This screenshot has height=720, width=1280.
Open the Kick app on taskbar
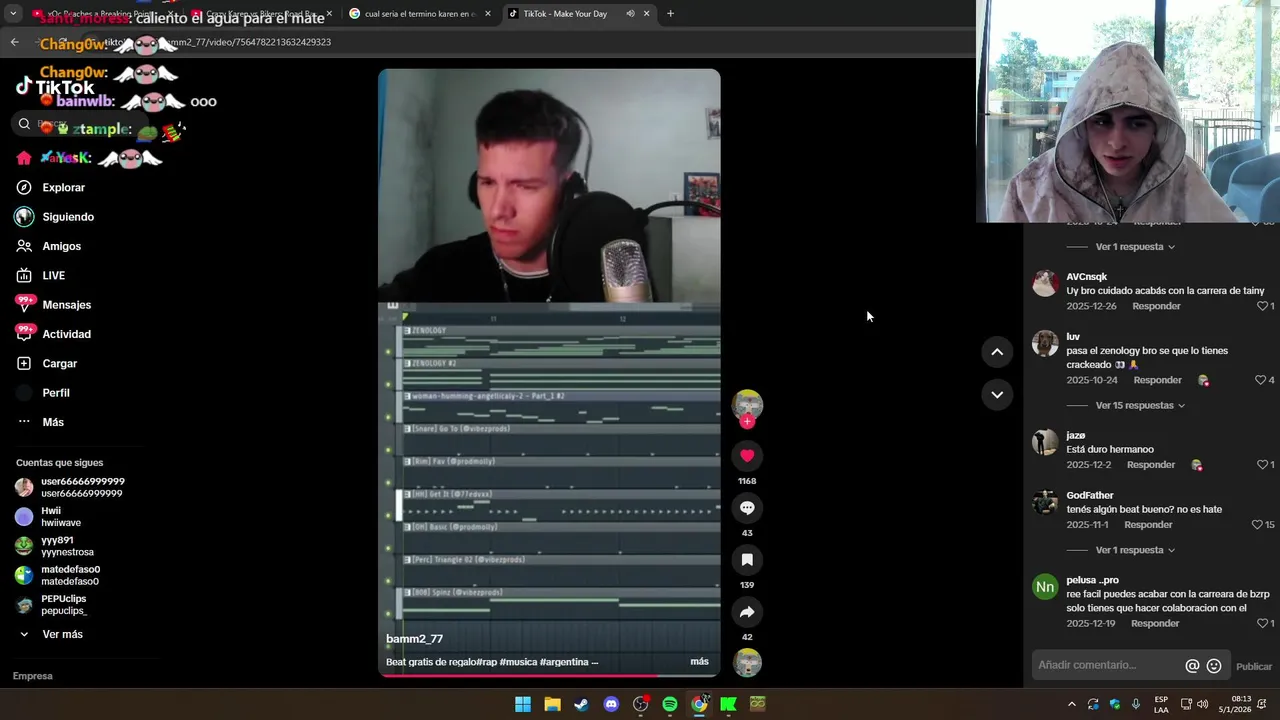point(728,704)
